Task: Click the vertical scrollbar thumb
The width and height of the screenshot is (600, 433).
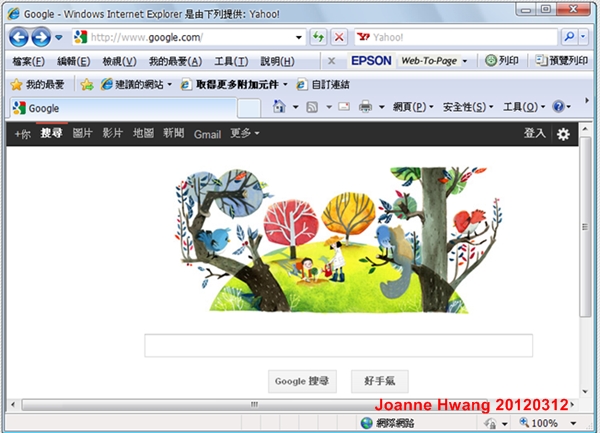Action: click(585, 227)
